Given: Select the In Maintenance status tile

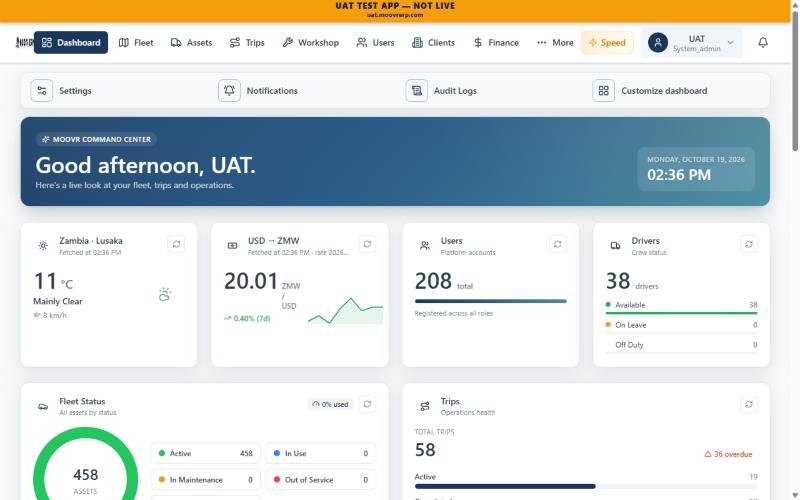Looking at the screenshot, I should (206, 480).
